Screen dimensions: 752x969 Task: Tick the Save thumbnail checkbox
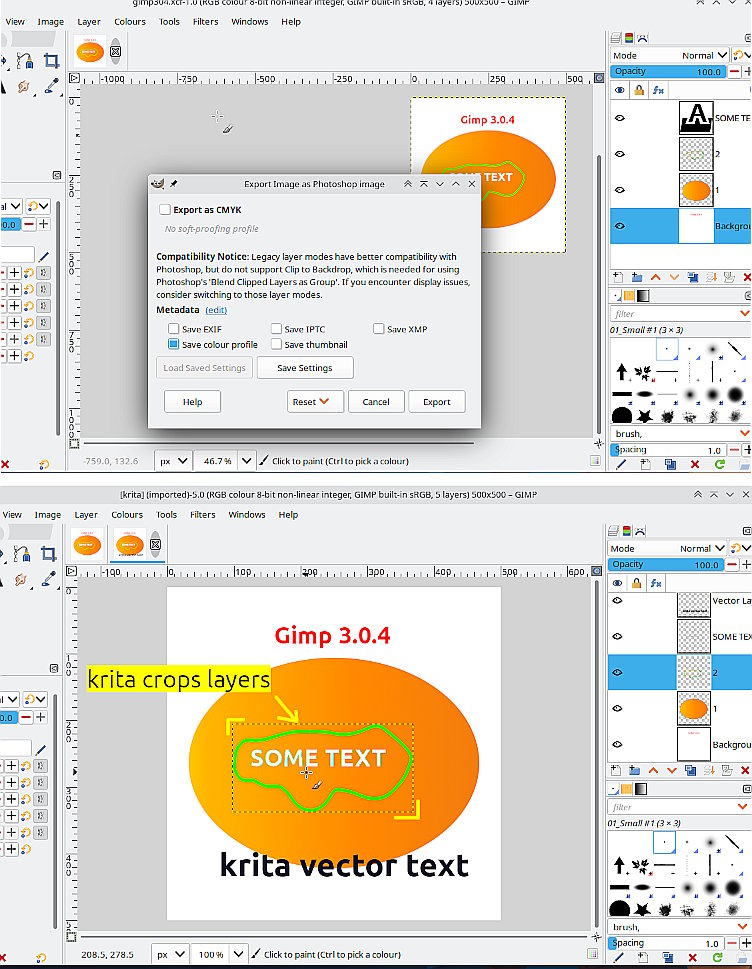pyautogui.click(x=276, y=344)
